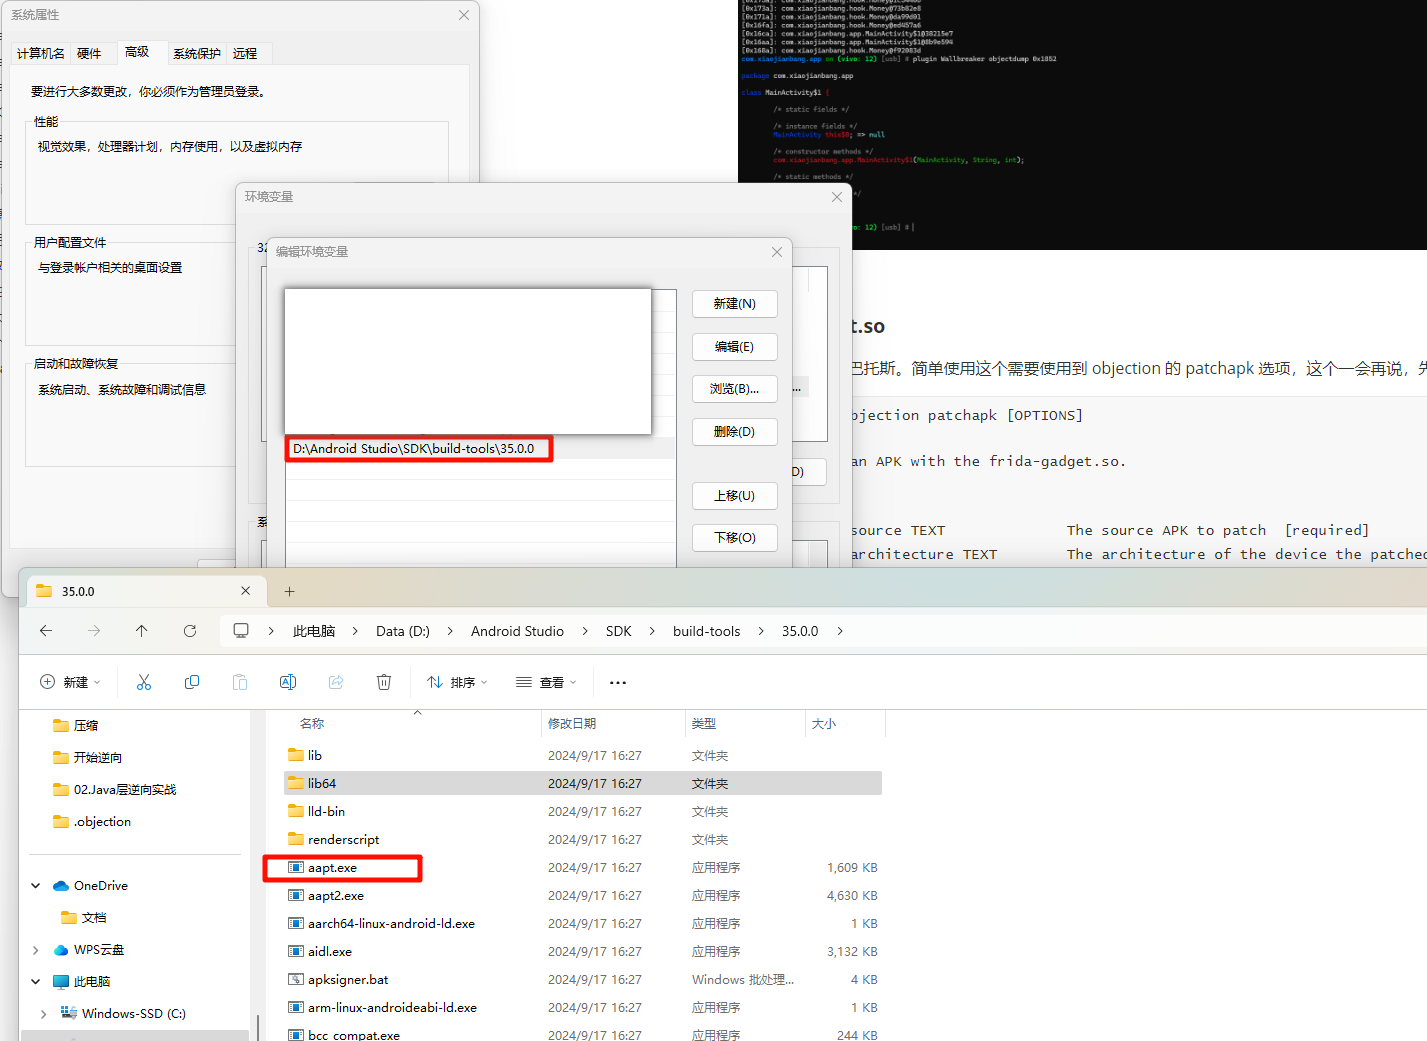Image resolution: width=1427 pixels, height=1041 pixels.
Task: Switch to the 系统保护 tab
Action: pos(196,54)
